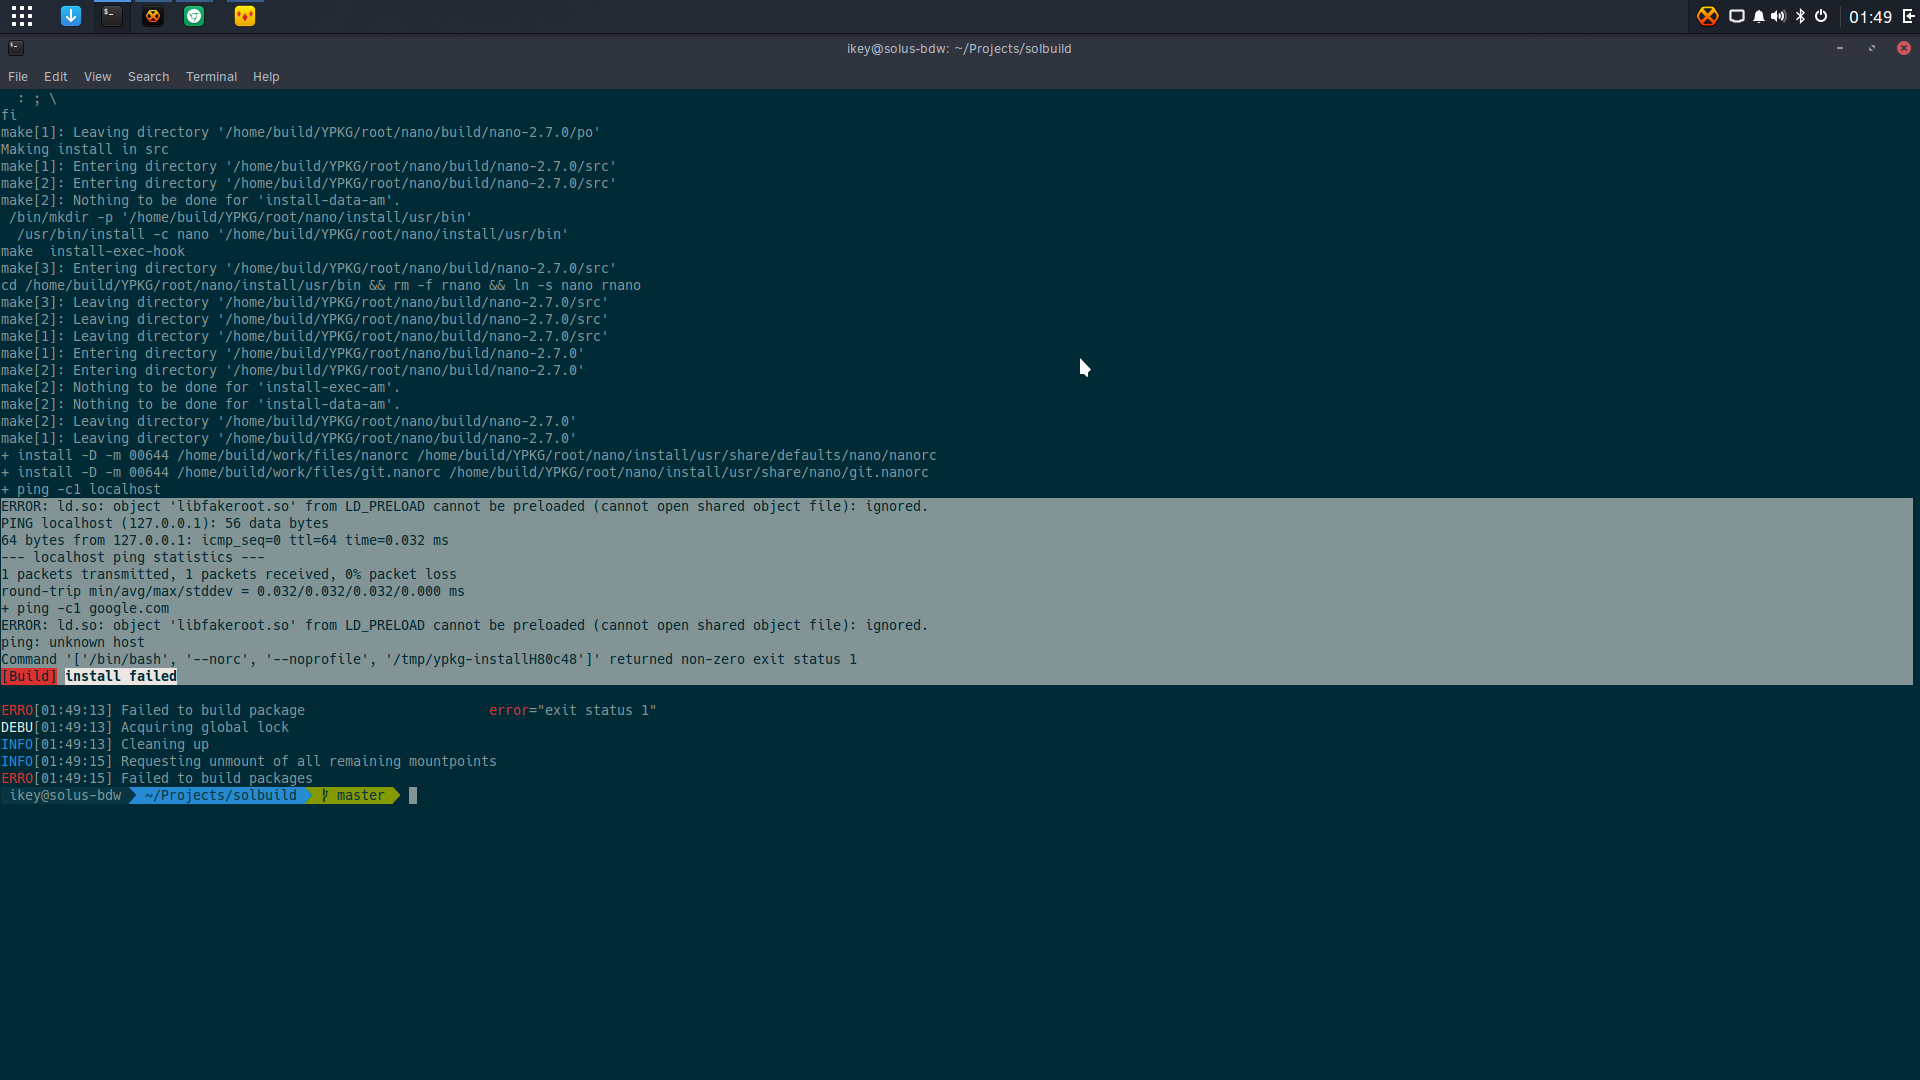
Task: Open the Help menu
Action: 266,77
